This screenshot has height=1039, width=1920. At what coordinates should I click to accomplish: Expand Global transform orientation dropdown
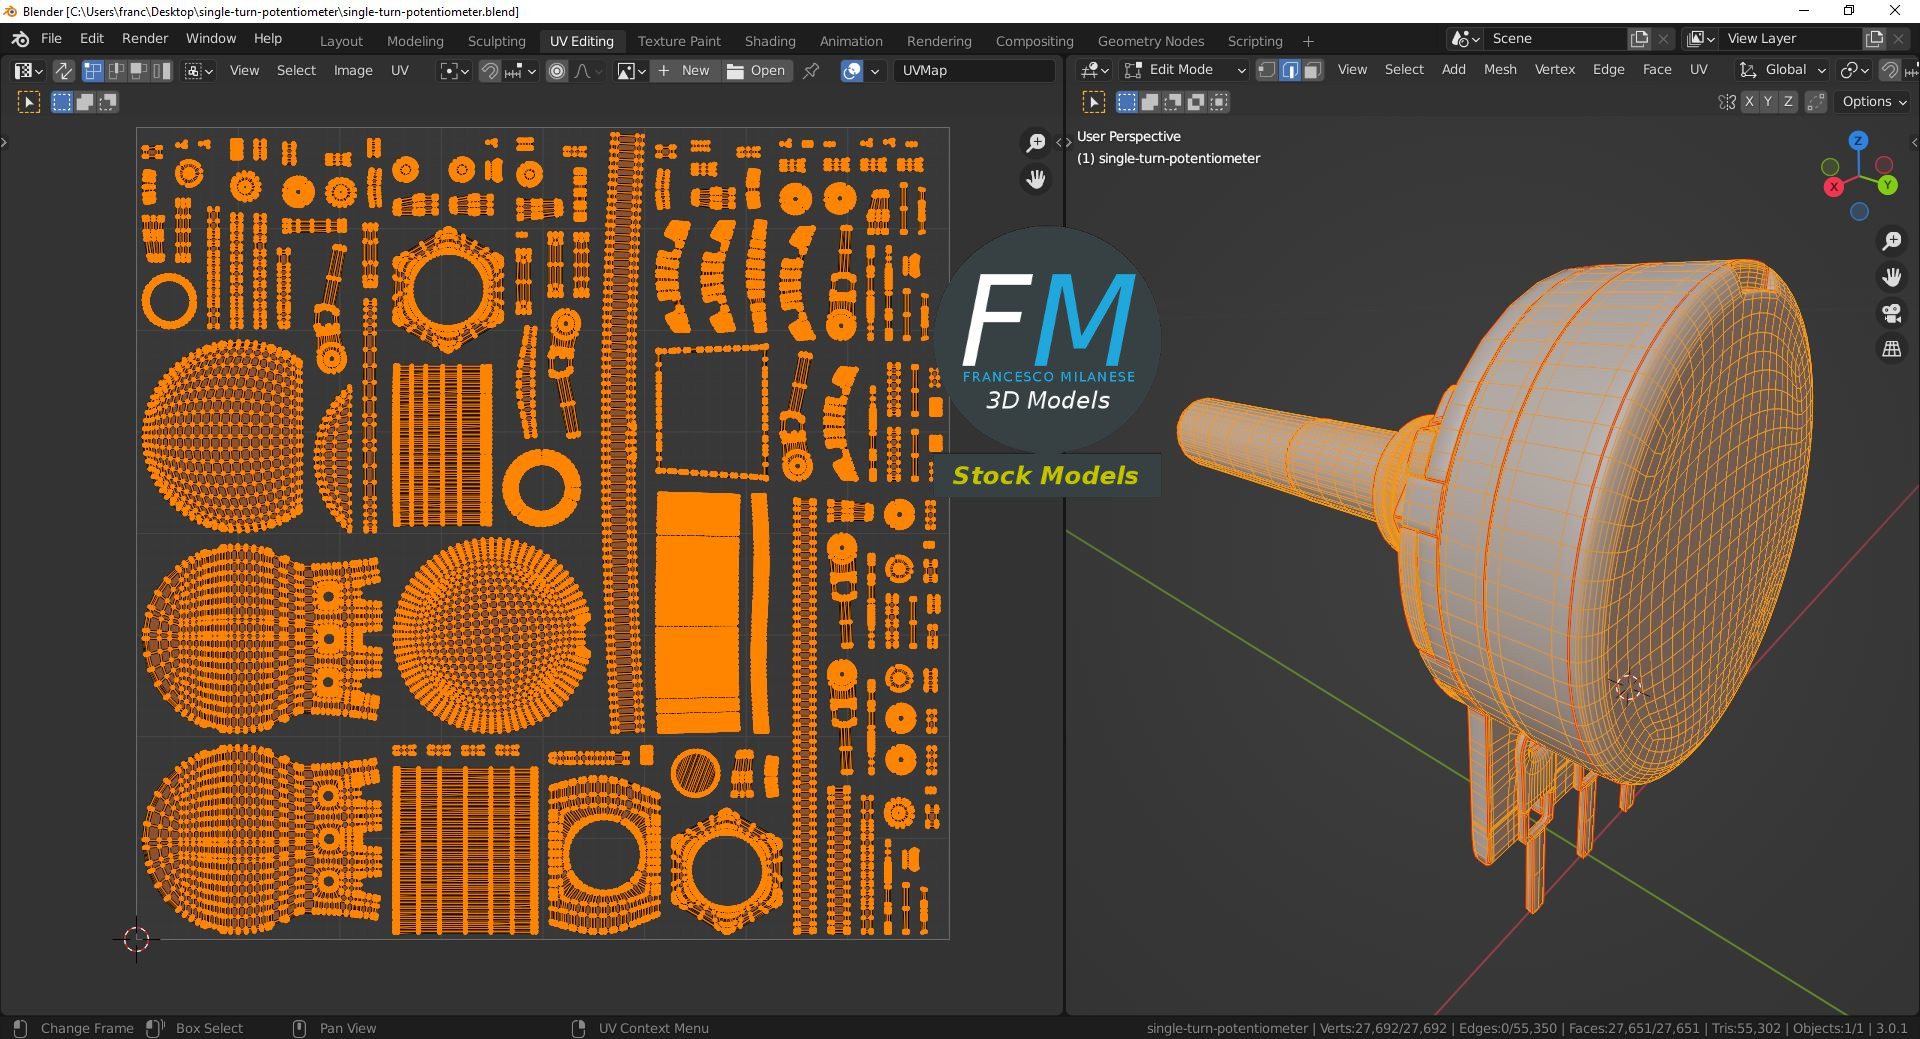click(1784, 70)
